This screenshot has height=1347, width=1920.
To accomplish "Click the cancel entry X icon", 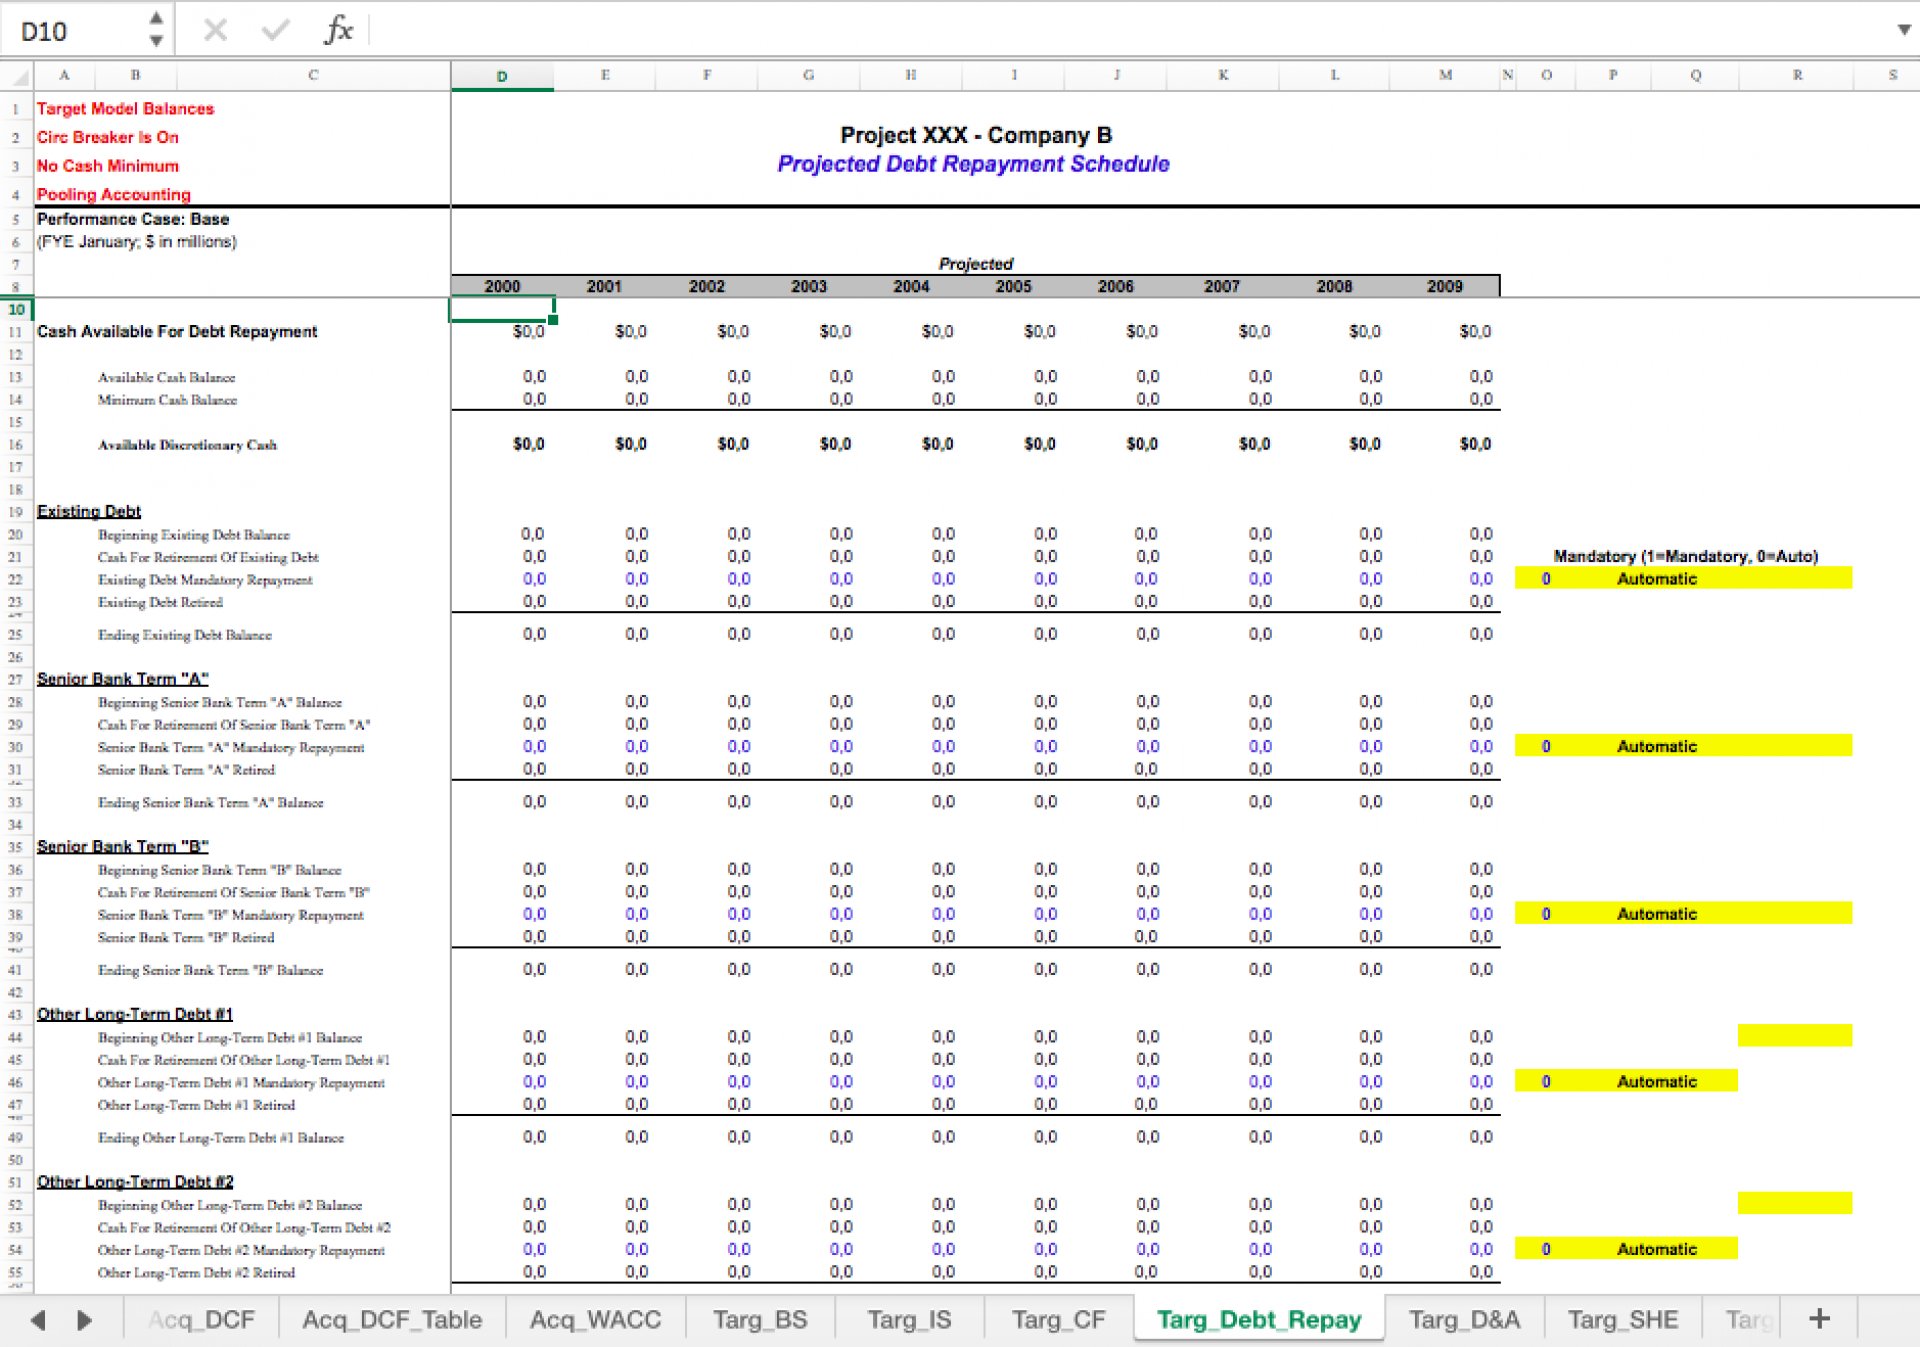I will (215, 30).
